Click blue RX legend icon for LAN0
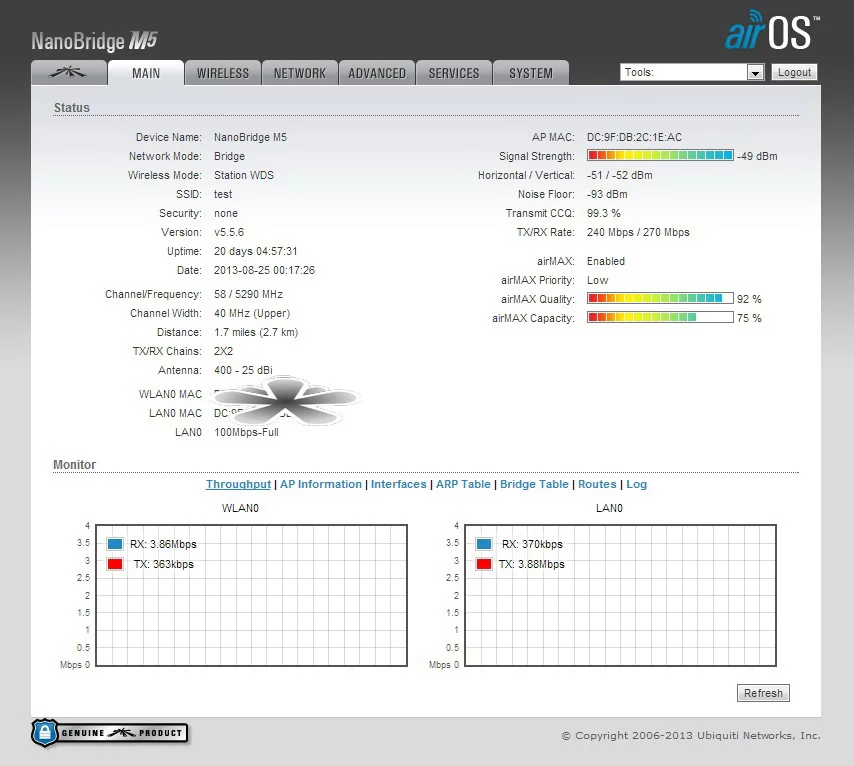Image resolution: width=854 pixels, height=766 pixels. (485, 544)
